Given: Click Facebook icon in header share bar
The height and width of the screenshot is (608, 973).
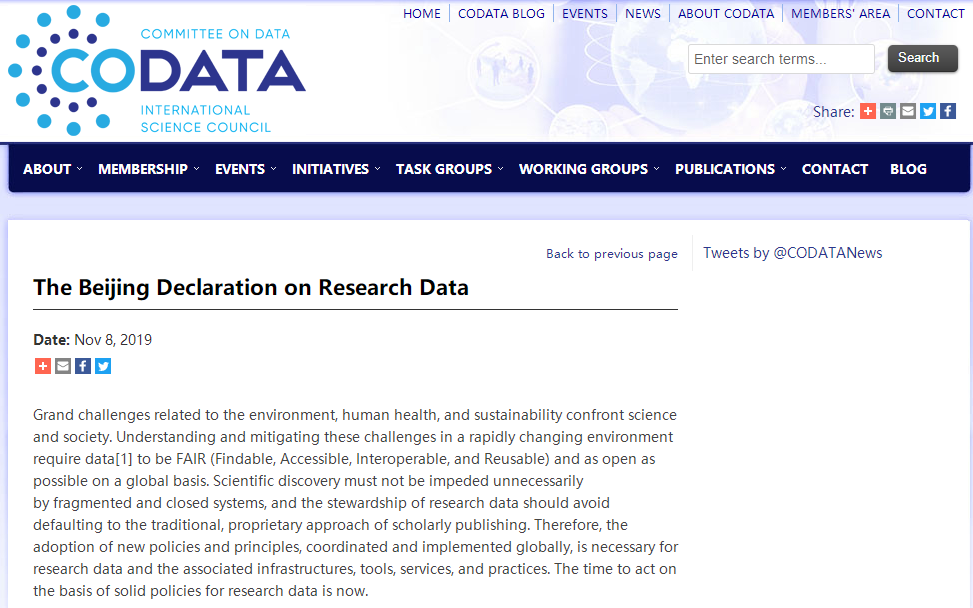Looking at the screenshot, I should click(948, 111).
